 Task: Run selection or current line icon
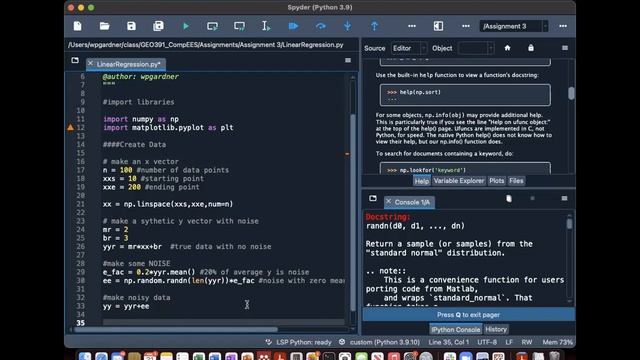click(266, 26)
